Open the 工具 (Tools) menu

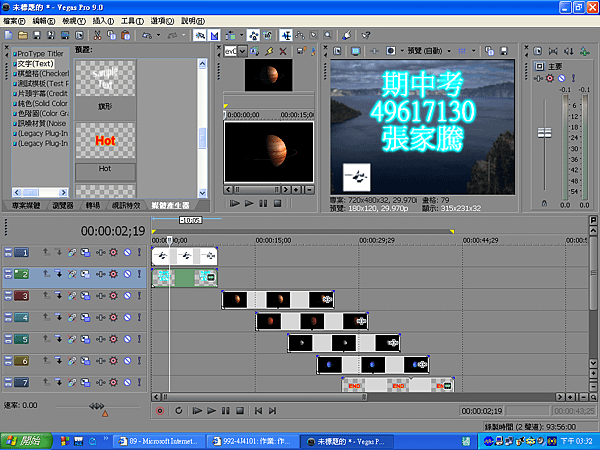(132, 21)
